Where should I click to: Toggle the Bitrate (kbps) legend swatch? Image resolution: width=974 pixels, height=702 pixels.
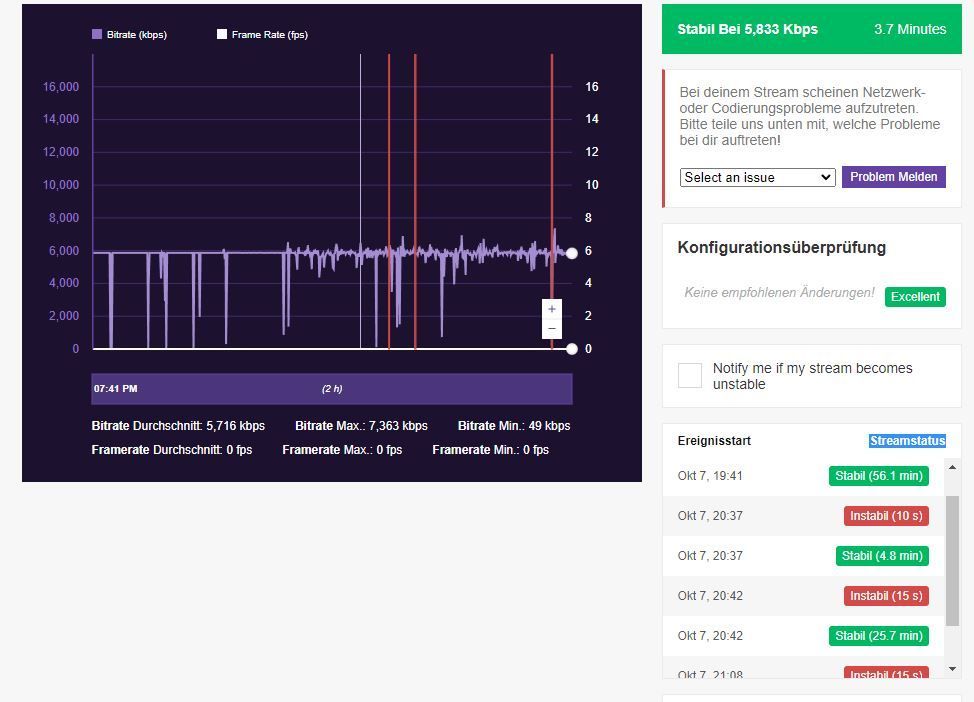point(95,34)
